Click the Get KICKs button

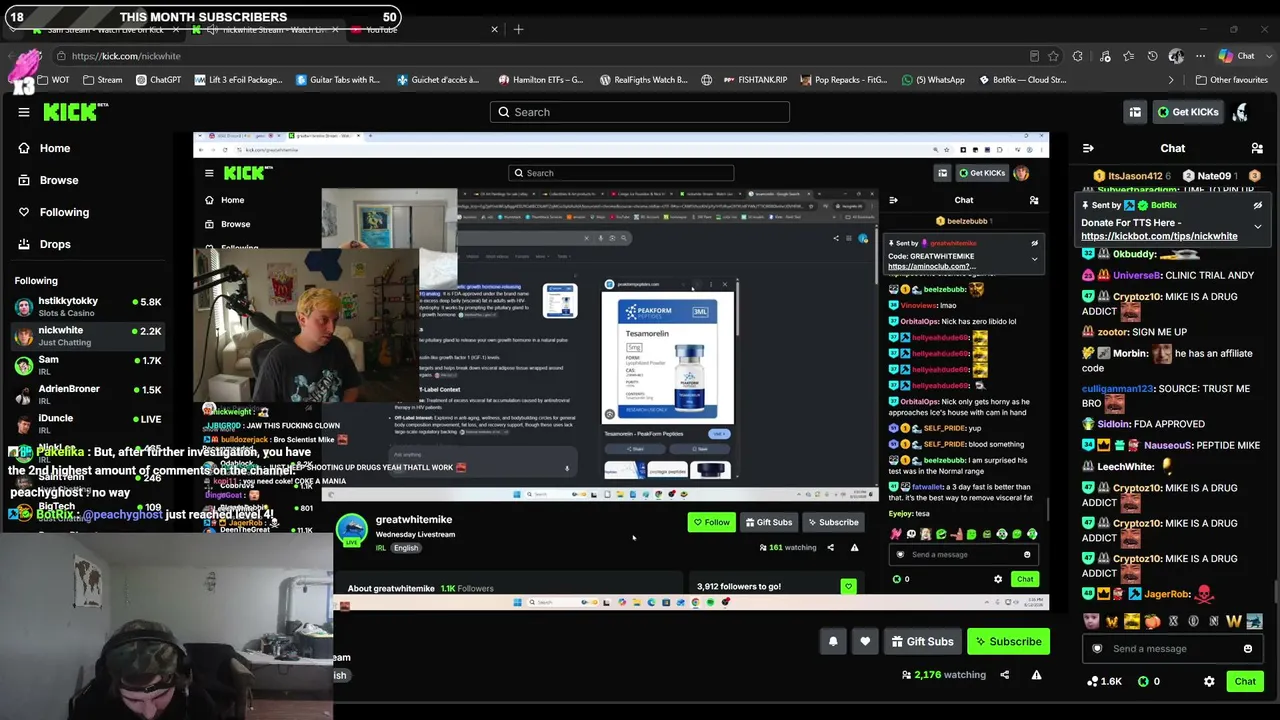click(1188, 112)
